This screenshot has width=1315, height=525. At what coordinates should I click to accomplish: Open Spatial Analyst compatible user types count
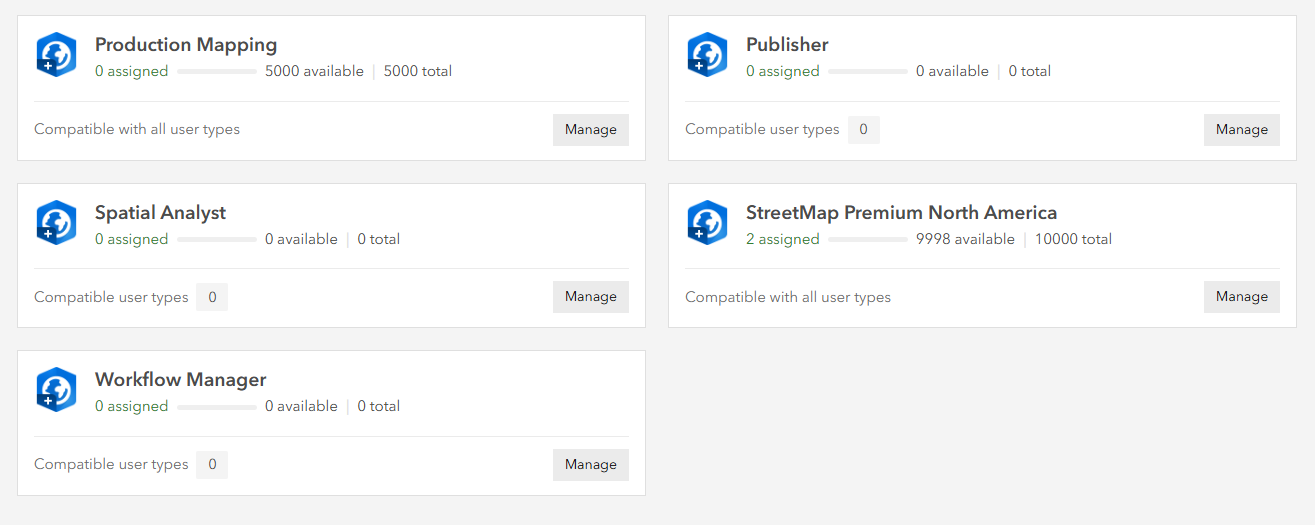[x=212, y=297]
